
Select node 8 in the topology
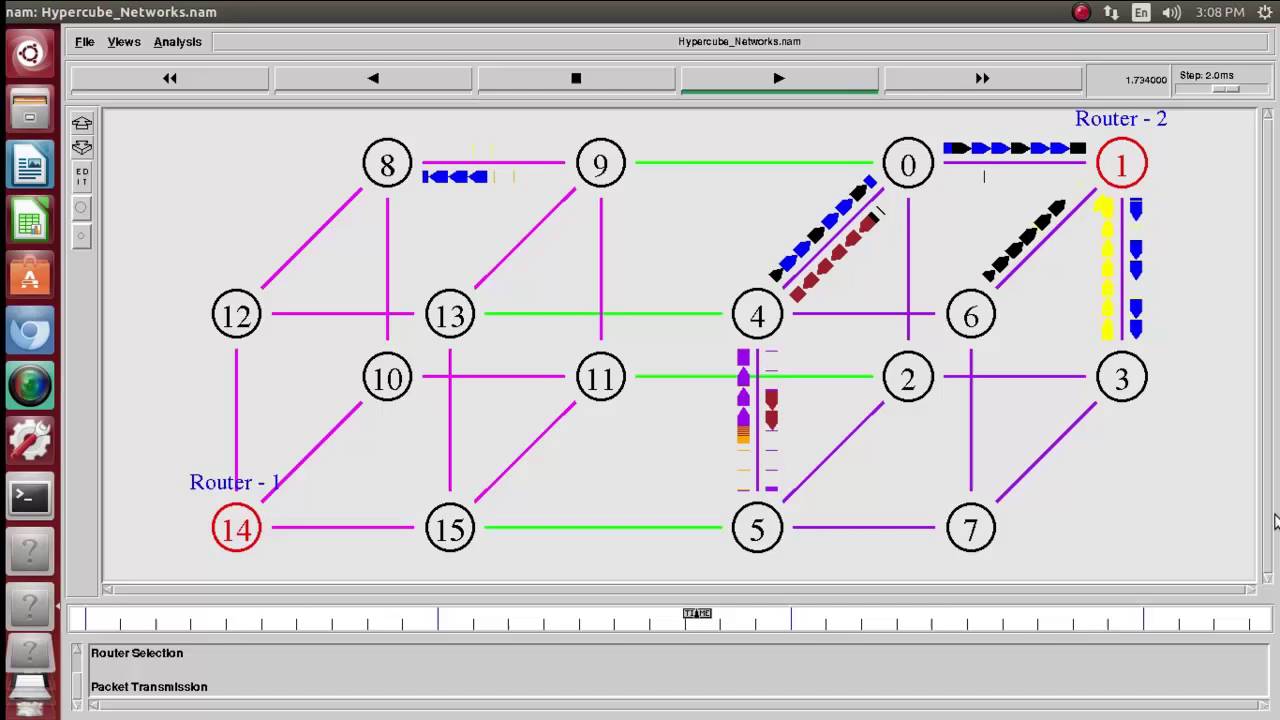[387, 164]
